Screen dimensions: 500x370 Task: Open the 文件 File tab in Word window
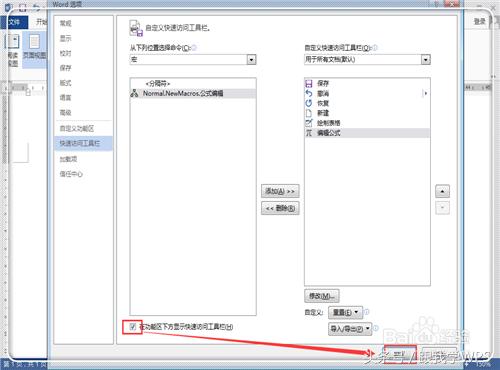click(x=13, y=22)
